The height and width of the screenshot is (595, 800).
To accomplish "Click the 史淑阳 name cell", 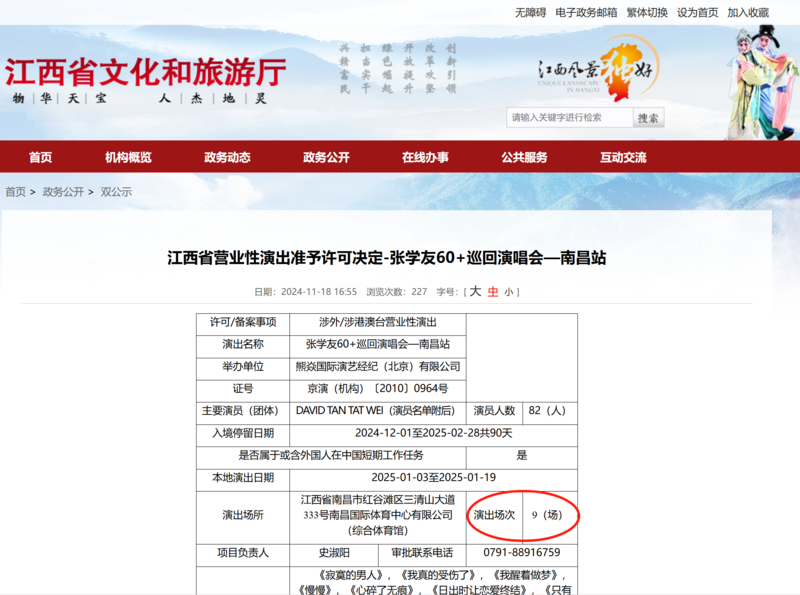I will tap(334, 553).
